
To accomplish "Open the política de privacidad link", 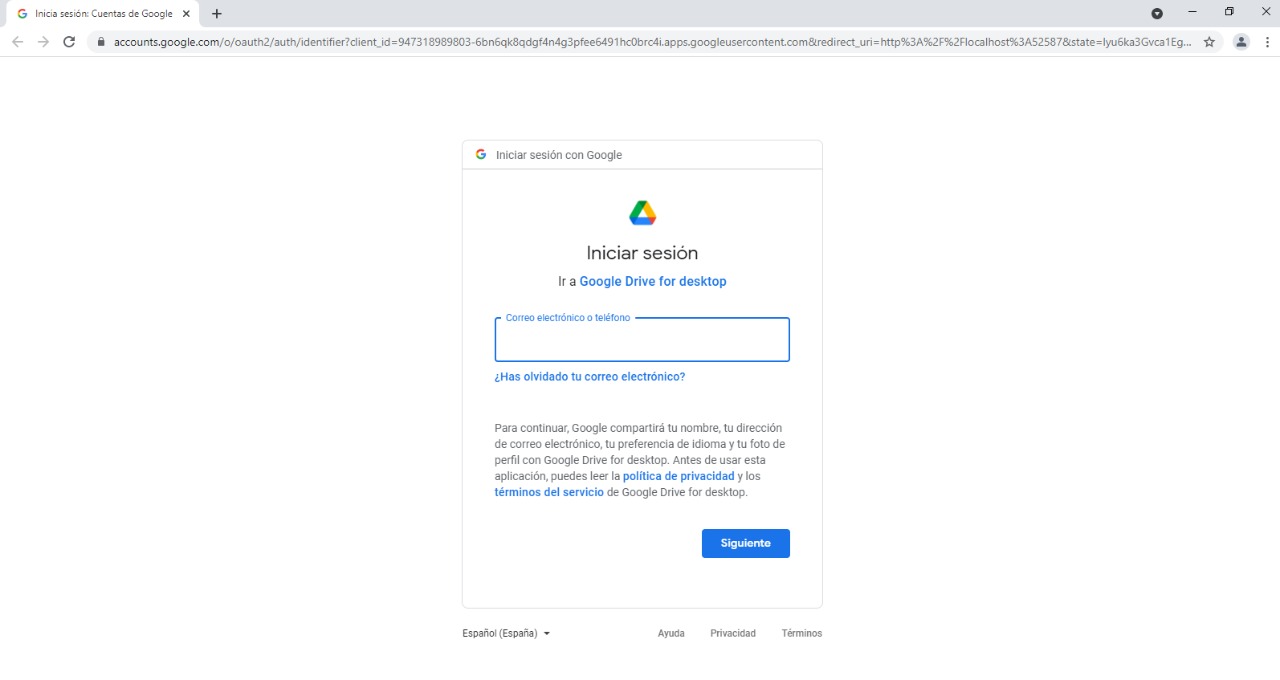I will [x=679, y=476].
